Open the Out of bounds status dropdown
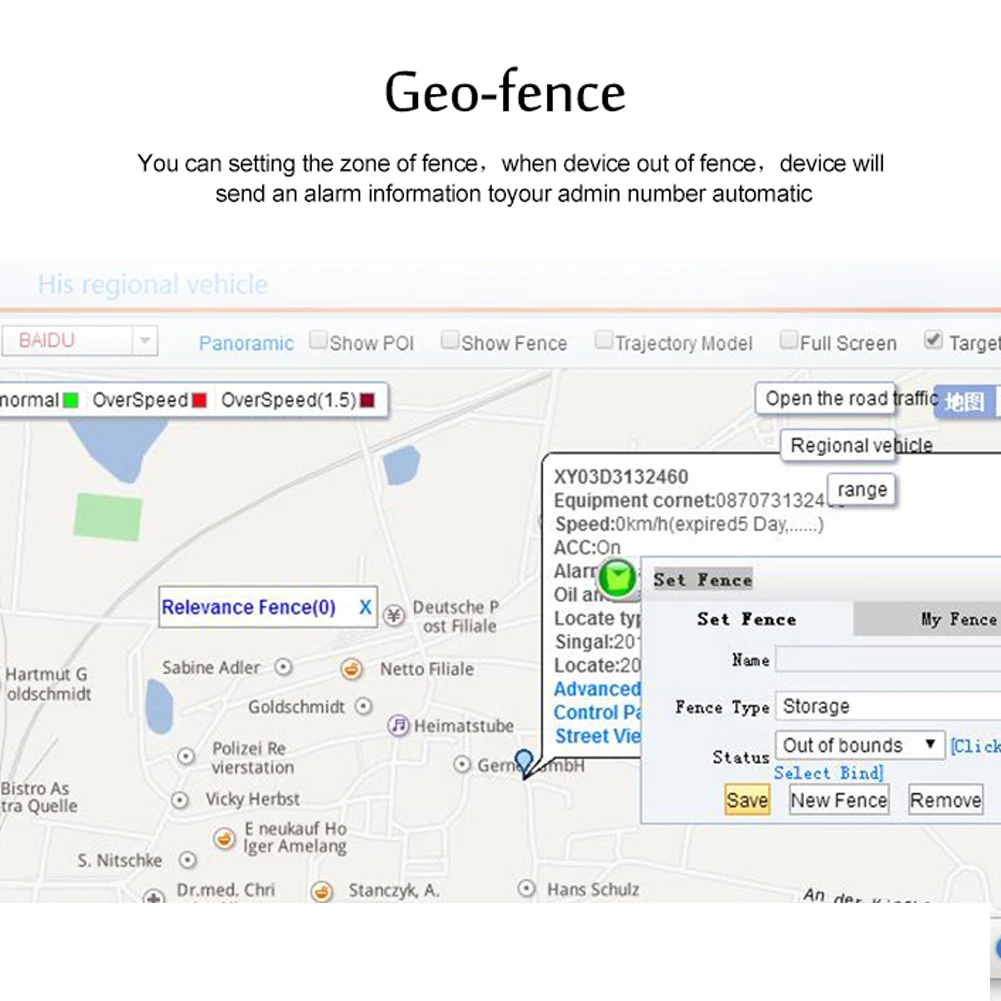The height and width of the screenshot is (1001, 1001). tap(860, 745)
